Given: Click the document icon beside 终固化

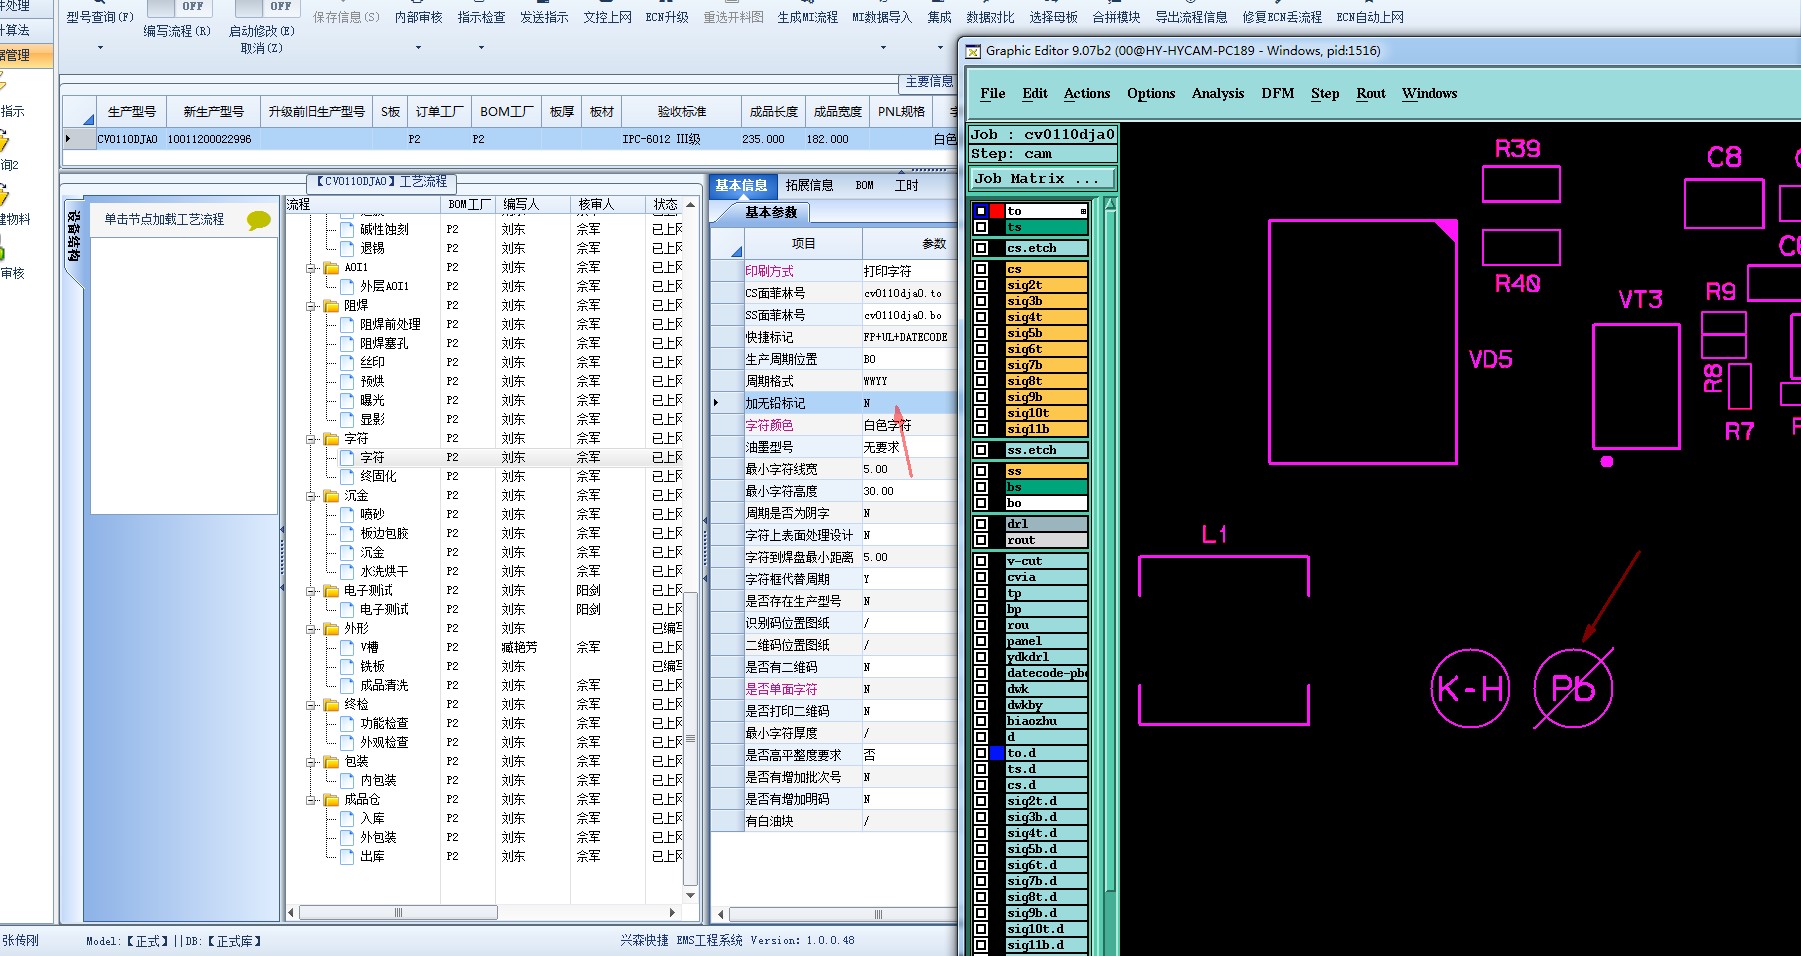Looking at the screenshot, I should coord(347,476).
